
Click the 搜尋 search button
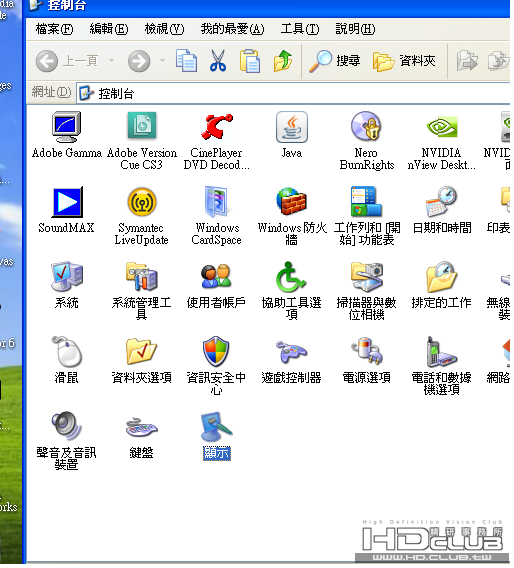(335, 61)
